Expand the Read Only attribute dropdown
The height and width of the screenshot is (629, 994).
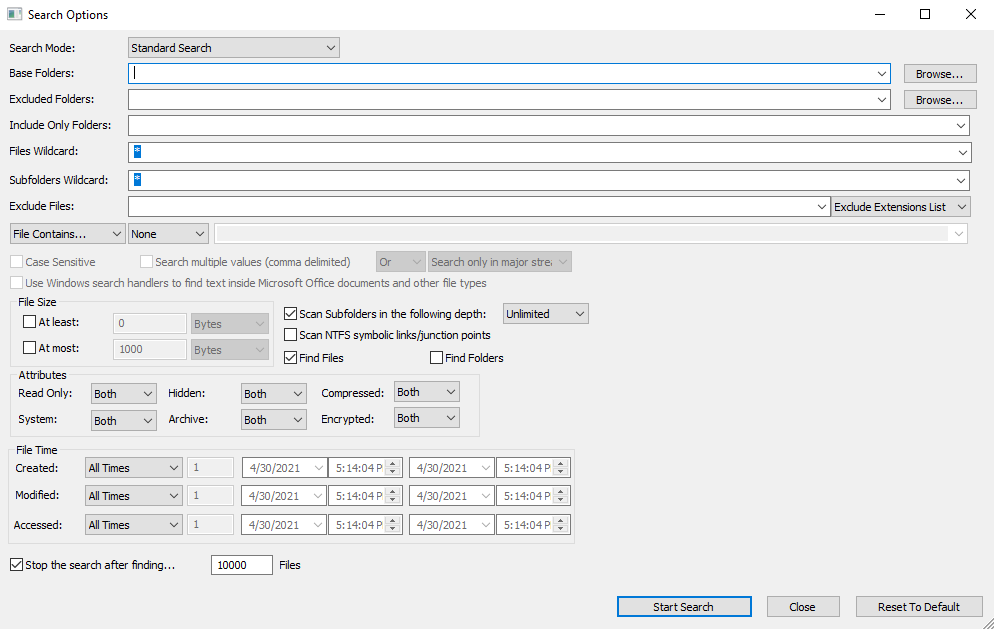click(123, 394)
